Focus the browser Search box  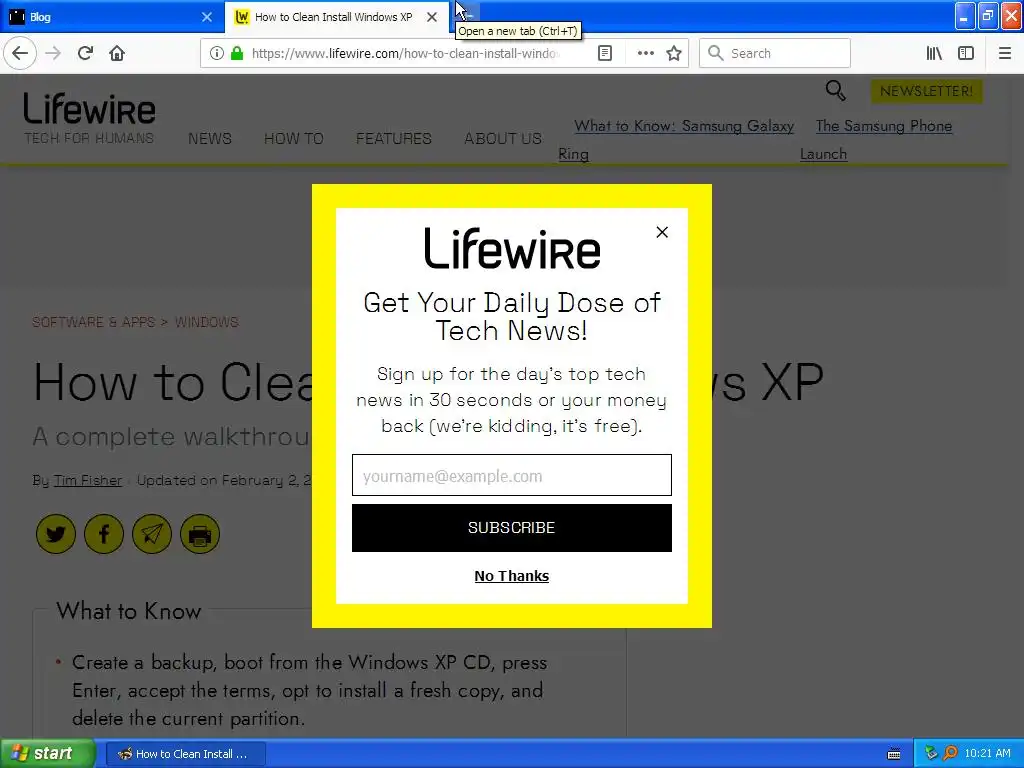coord(775,54)
